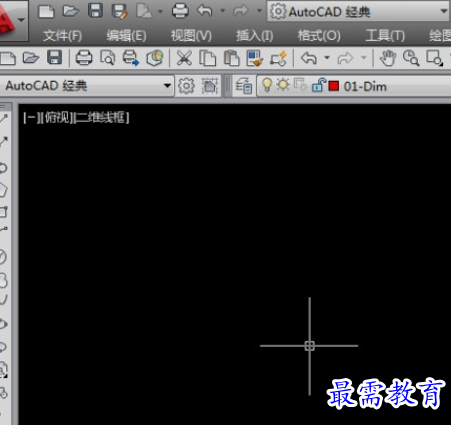Image resolution: width=451 pixels, height=425 pixels.
Task: Save drawing from quick access toolbar
Action: [95, 11]
